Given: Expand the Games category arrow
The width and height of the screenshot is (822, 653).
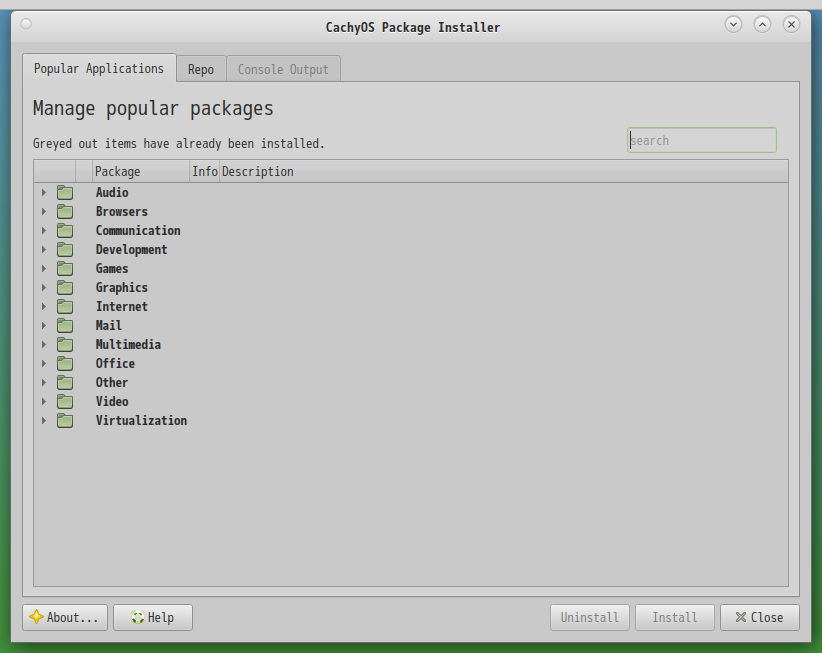Looking at the screenshot, I should coord(44,269).
